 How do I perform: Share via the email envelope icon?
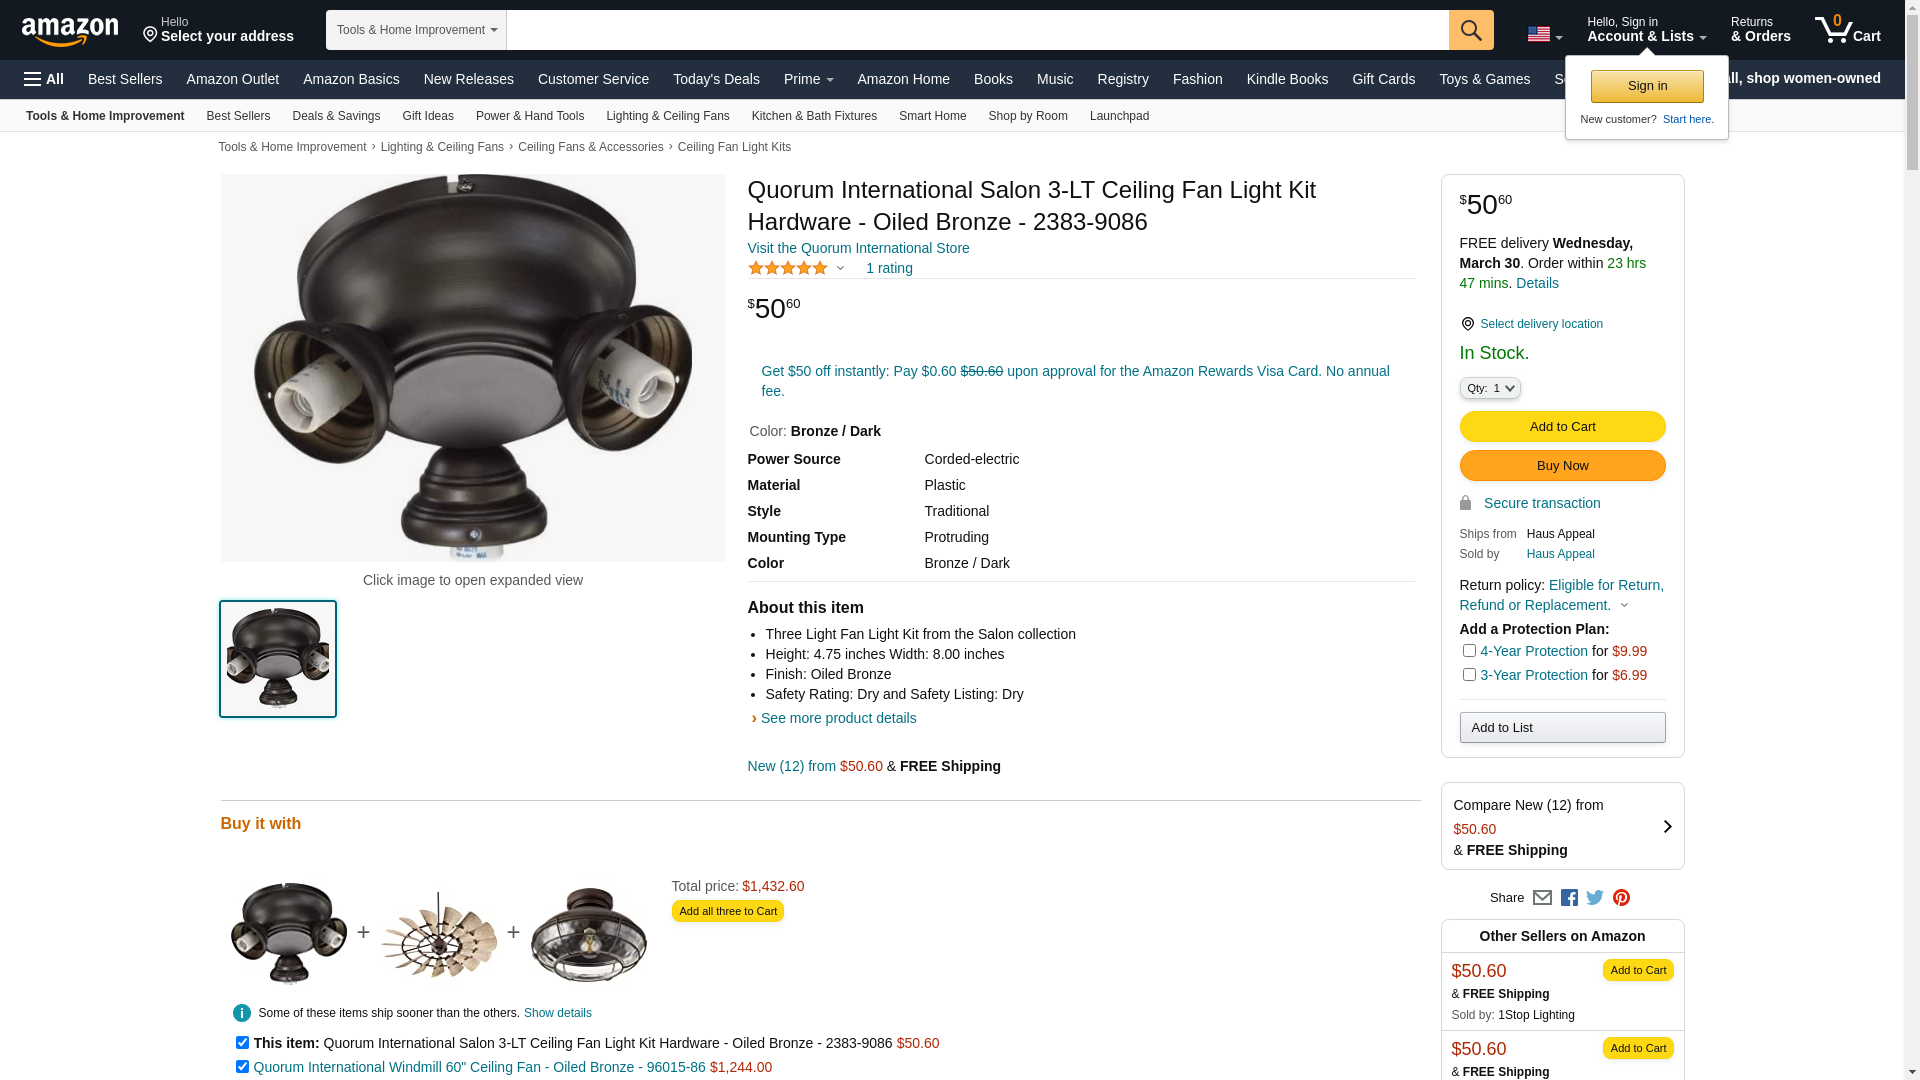tap(1542, 898)
